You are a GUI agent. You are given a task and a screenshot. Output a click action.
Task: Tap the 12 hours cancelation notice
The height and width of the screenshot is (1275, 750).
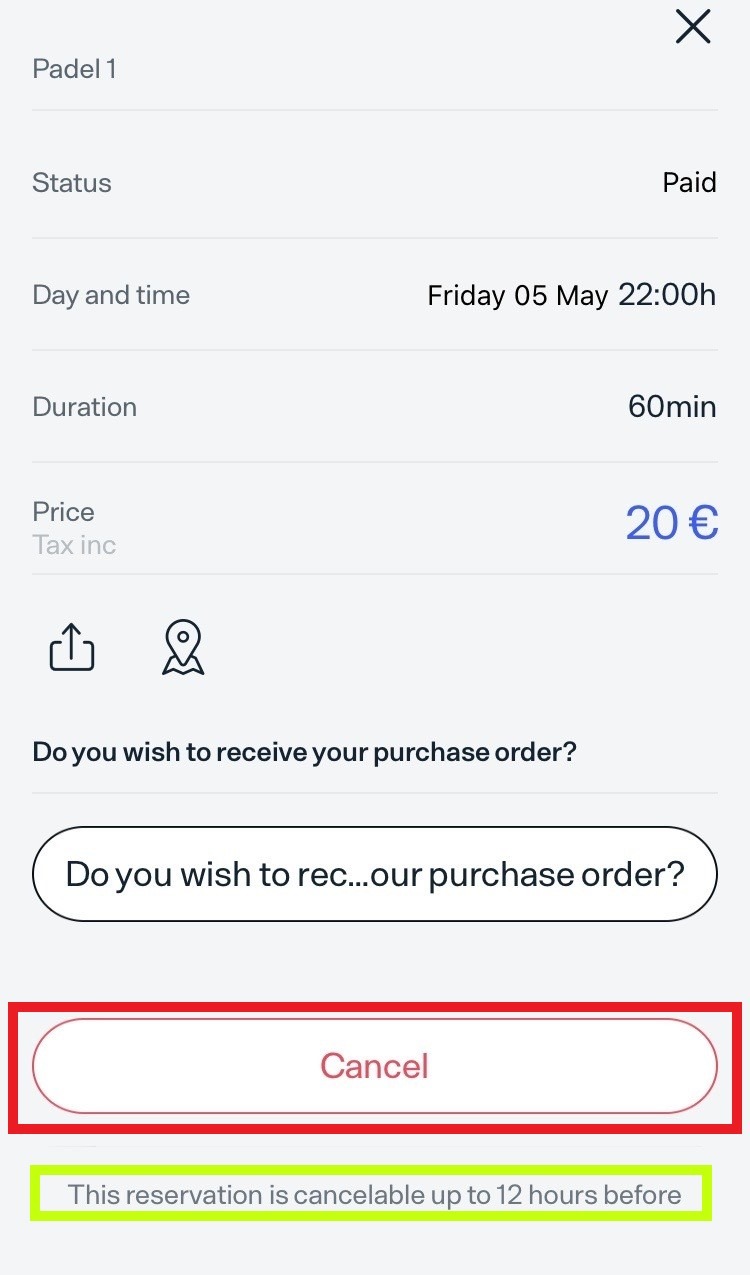point(375,1194)
